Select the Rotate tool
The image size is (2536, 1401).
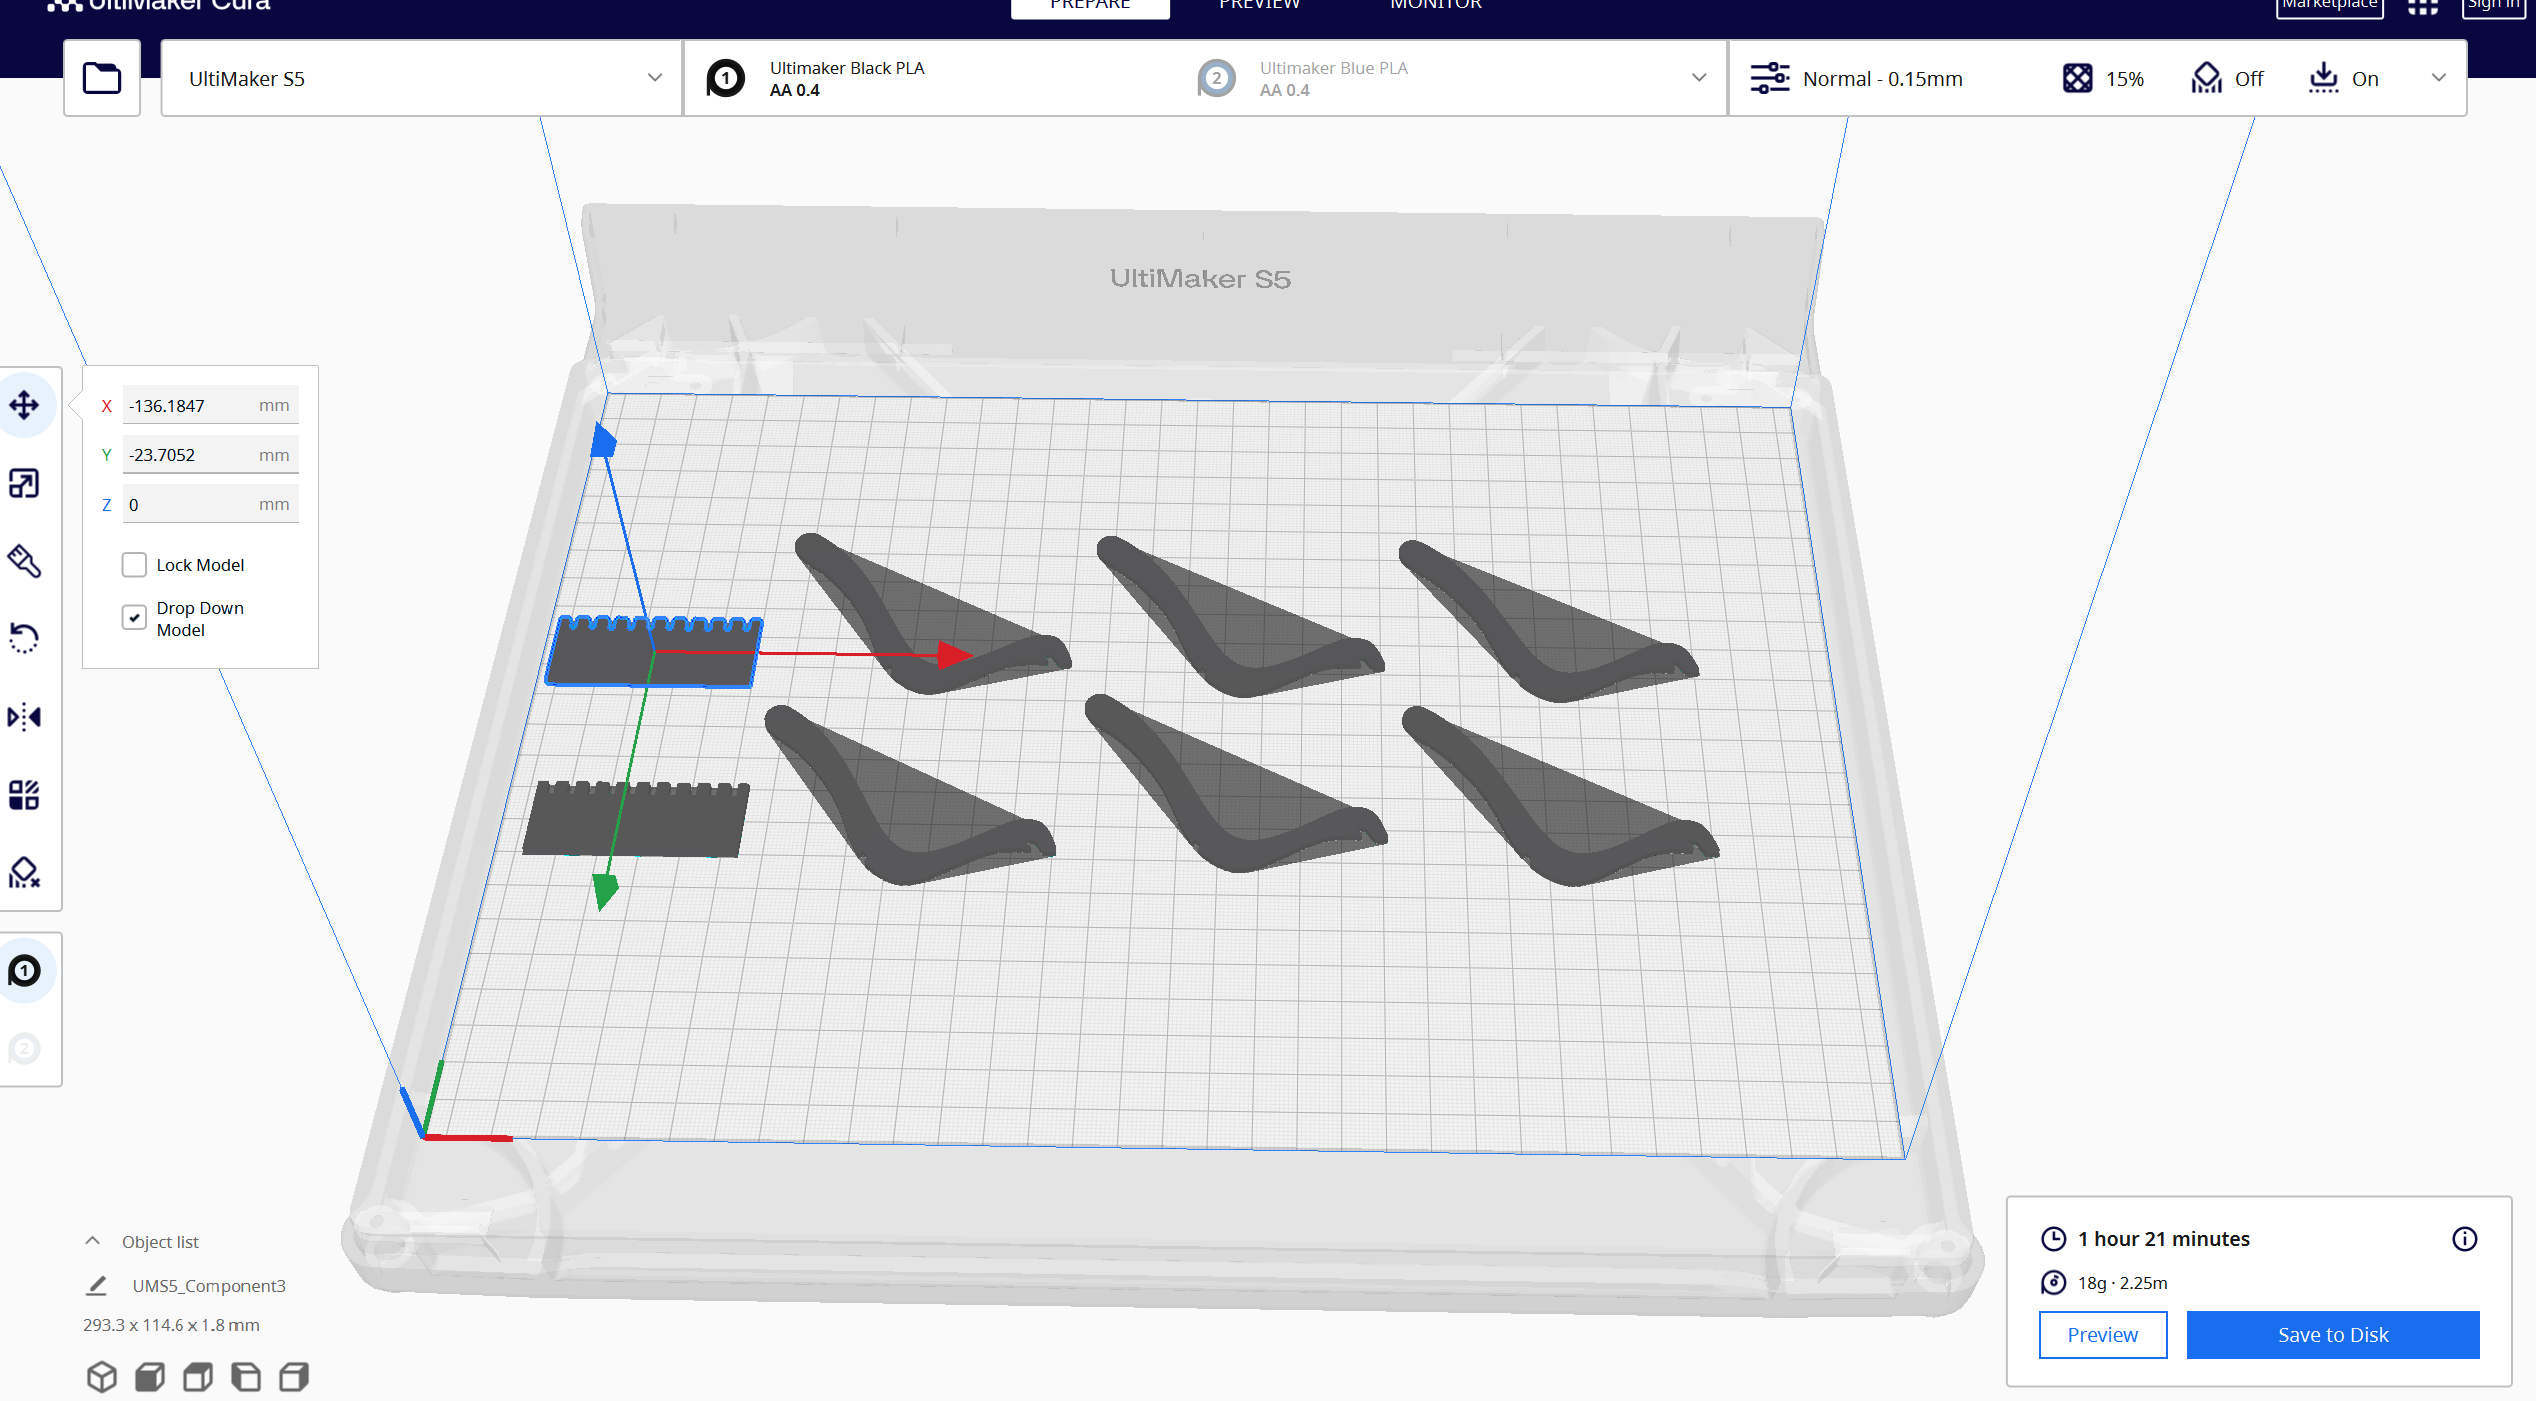[x=25, y=638]
